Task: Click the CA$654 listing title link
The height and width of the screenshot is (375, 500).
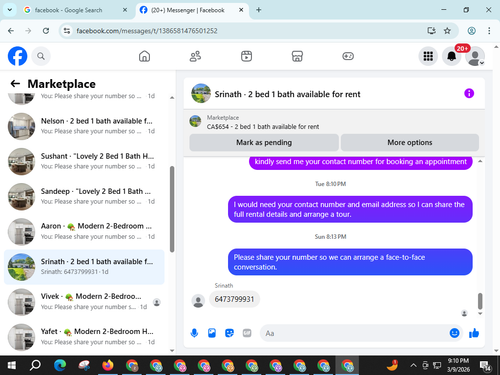Action: 263,127
